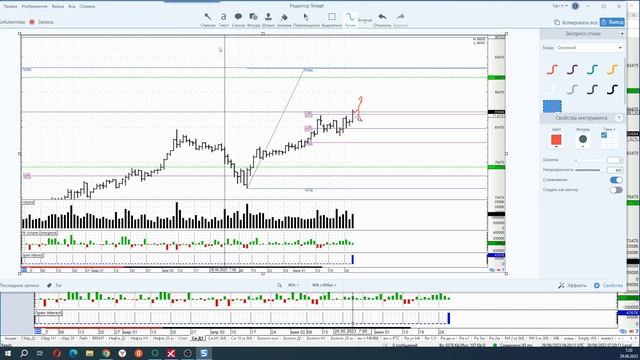Switch to Snagit taskbar icon
The image size is (640, 360).
pyautogui.click(x=204, y=353)
